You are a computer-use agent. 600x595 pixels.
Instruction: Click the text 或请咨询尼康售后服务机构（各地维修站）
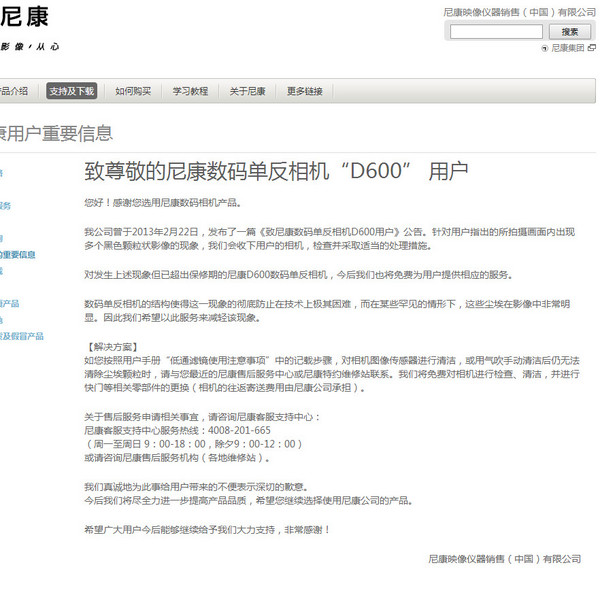[x=177, y=458]
